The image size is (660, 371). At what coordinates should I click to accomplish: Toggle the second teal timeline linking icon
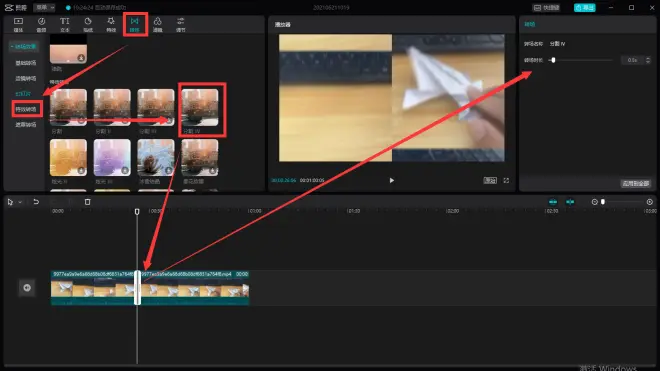[570, 202]
